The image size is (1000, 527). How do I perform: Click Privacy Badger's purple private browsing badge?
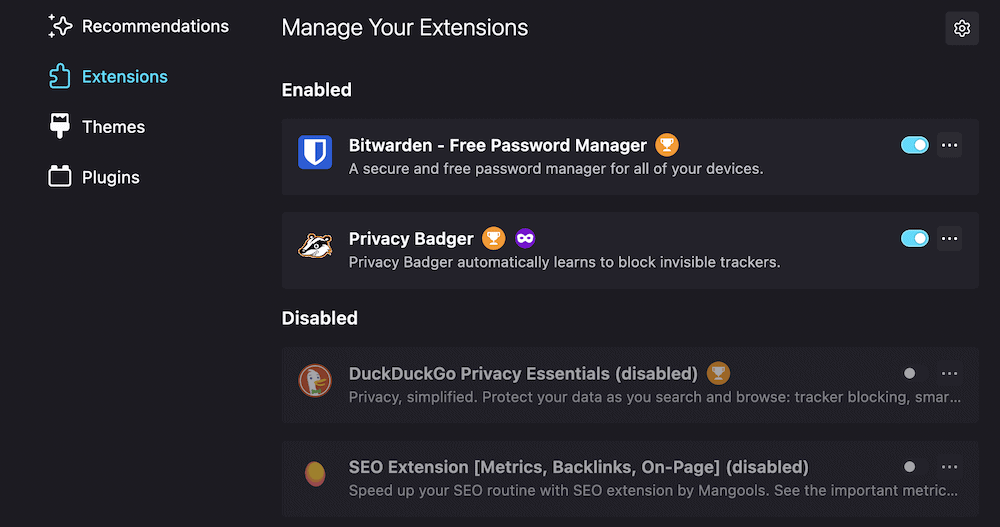[x=525, y=238]
